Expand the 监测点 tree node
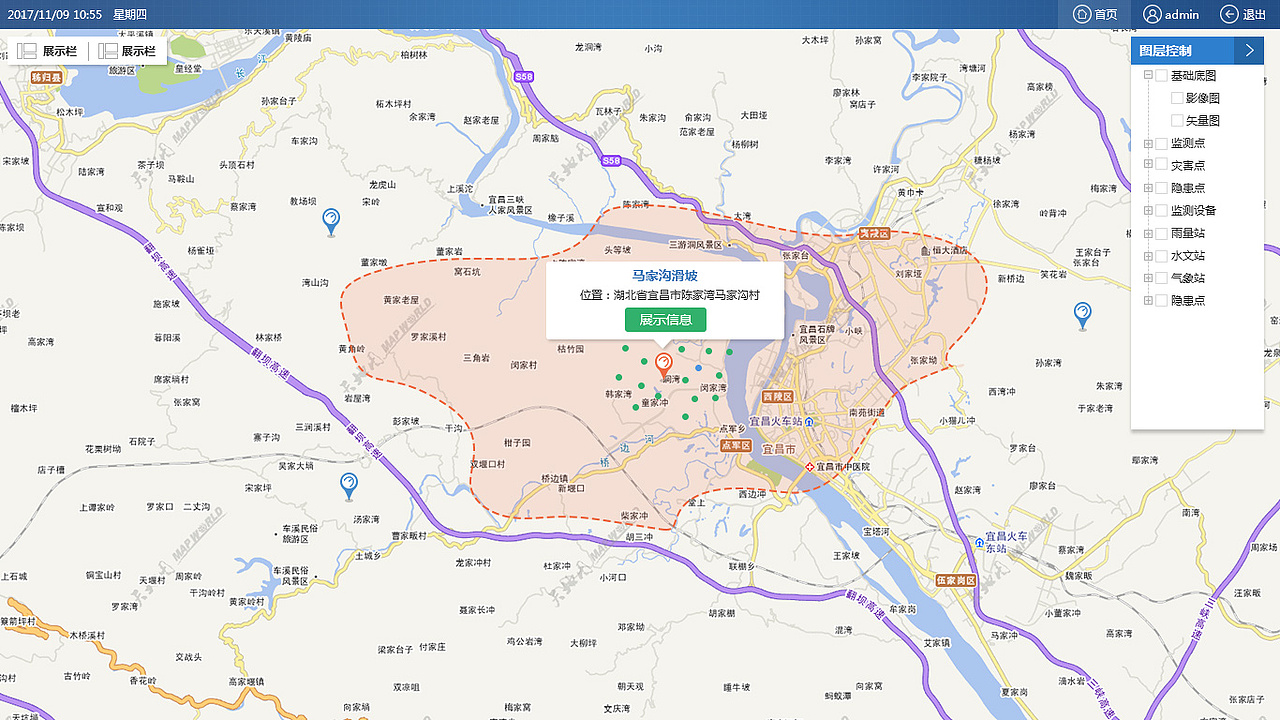This screenshot has height=720, width=1280. click(1148, 143)
